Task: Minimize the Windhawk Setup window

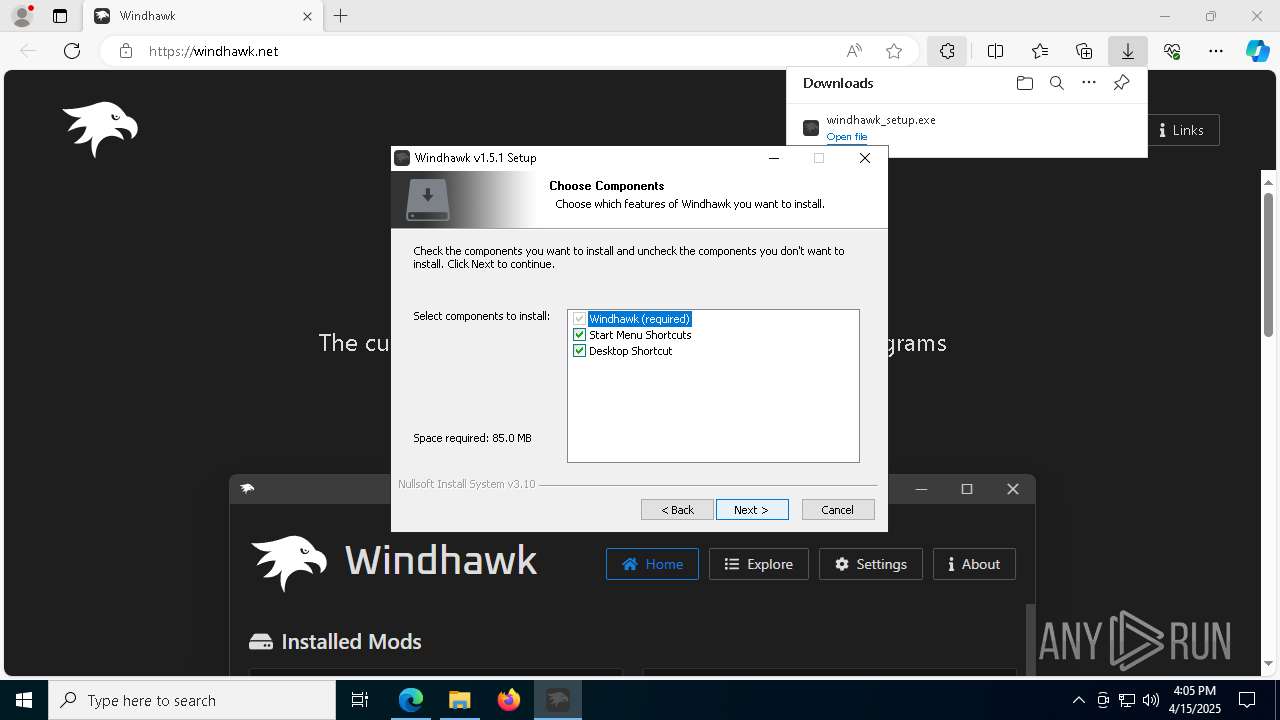Action: click(x=774, y=158)
